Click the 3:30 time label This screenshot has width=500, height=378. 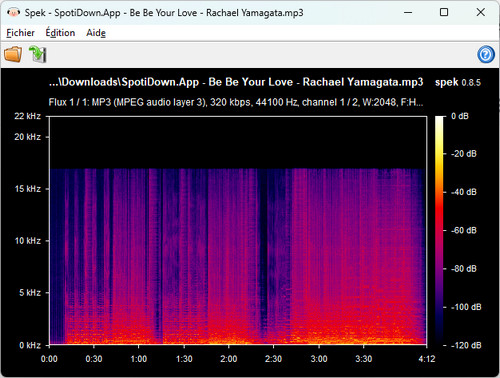coord(363,359)
